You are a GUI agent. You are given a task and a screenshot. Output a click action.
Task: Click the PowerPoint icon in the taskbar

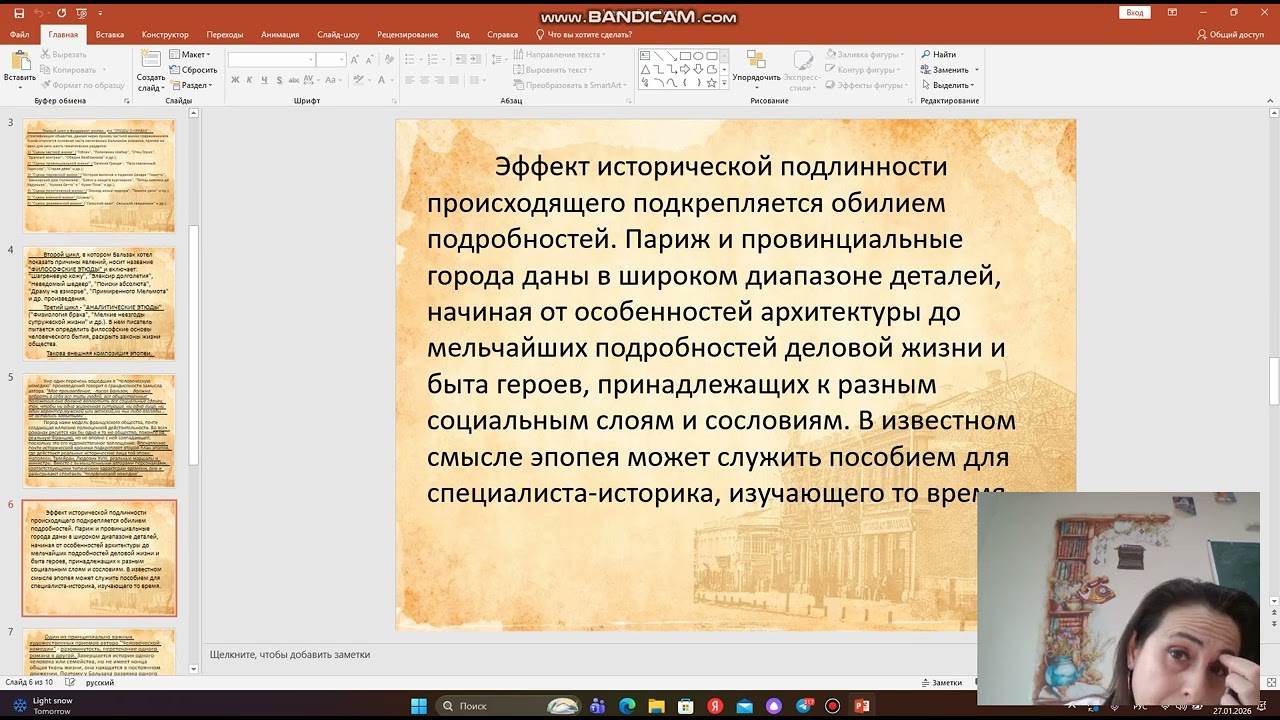click(862, 706)
